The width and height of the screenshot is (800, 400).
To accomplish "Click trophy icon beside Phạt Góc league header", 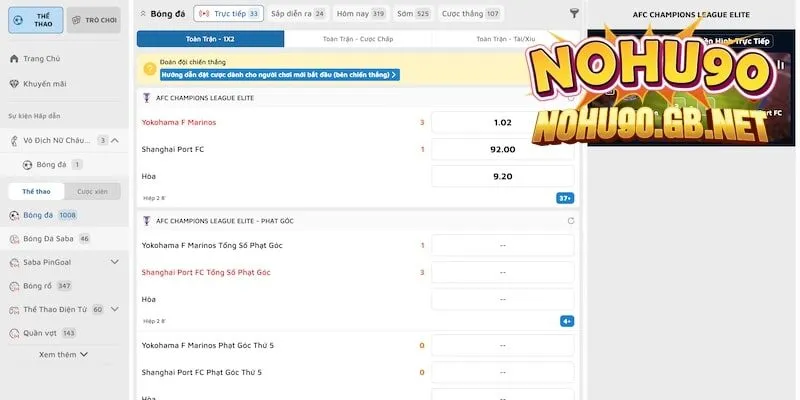I will coord(147,221).
